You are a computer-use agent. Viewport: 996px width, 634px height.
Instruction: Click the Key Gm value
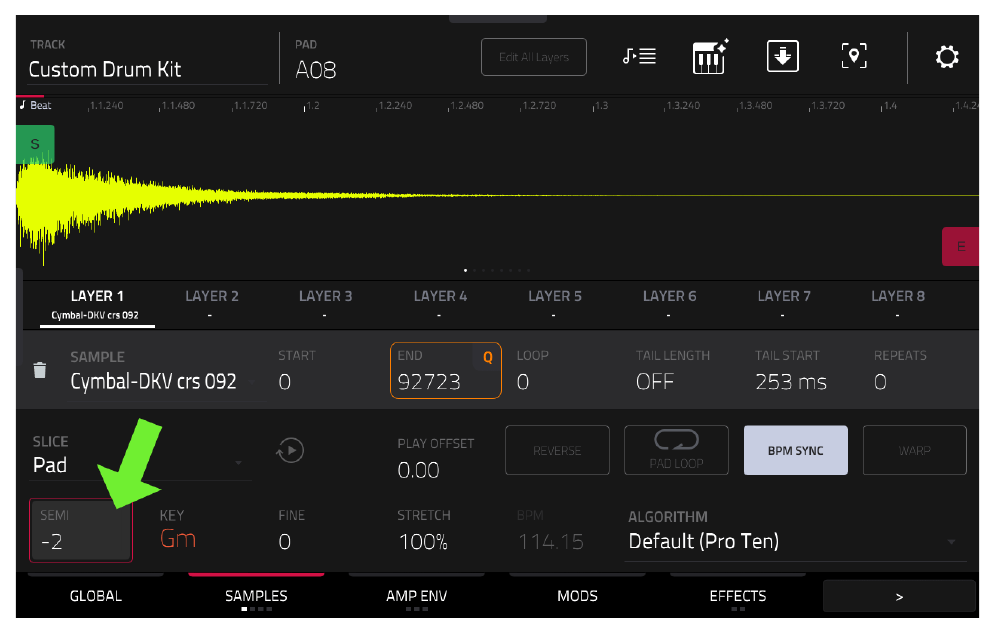pos(177,538)
